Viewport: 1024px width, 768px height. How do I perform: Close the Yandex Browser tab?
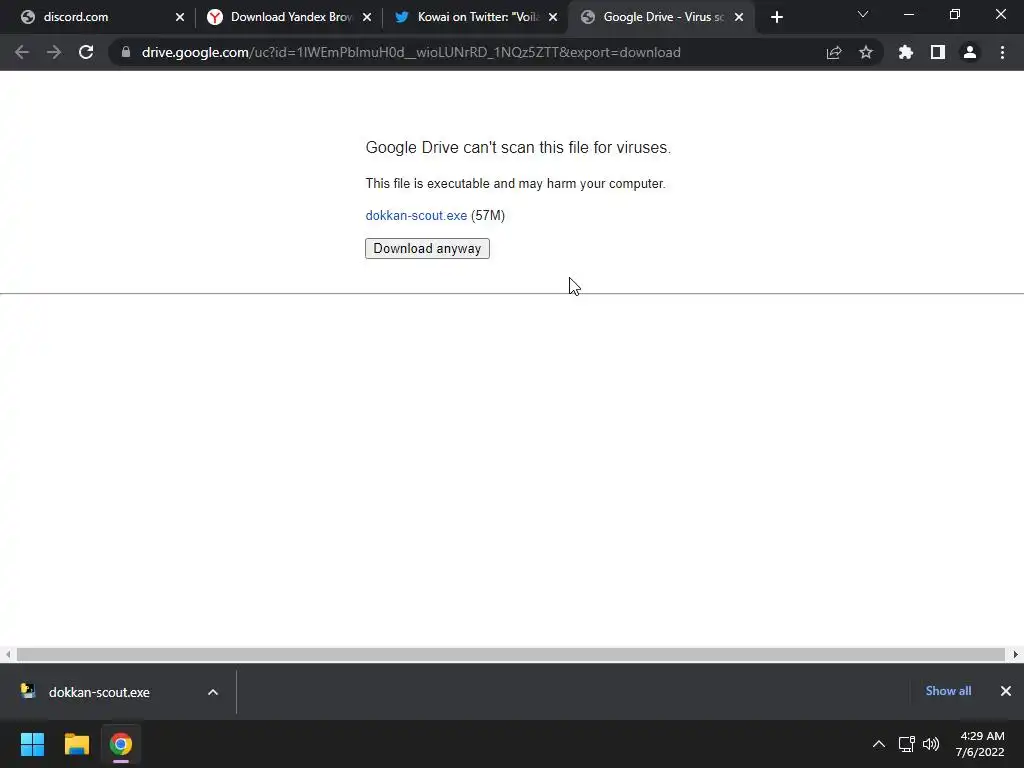click(367, 17)
